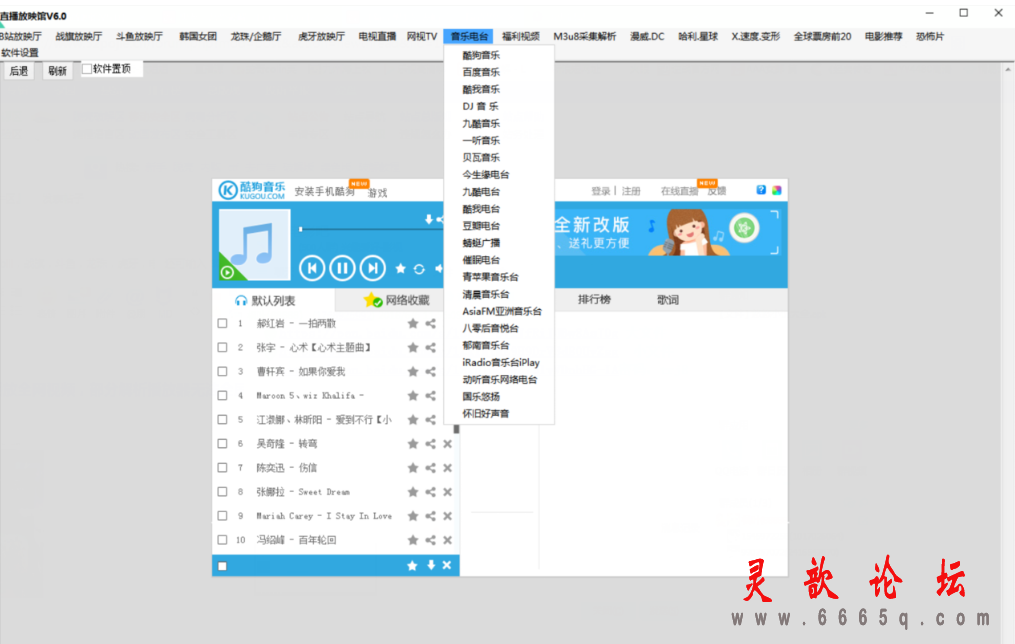Click the 登录 login link
This screenshot has width=1015, height=644.
coord(601,191)
